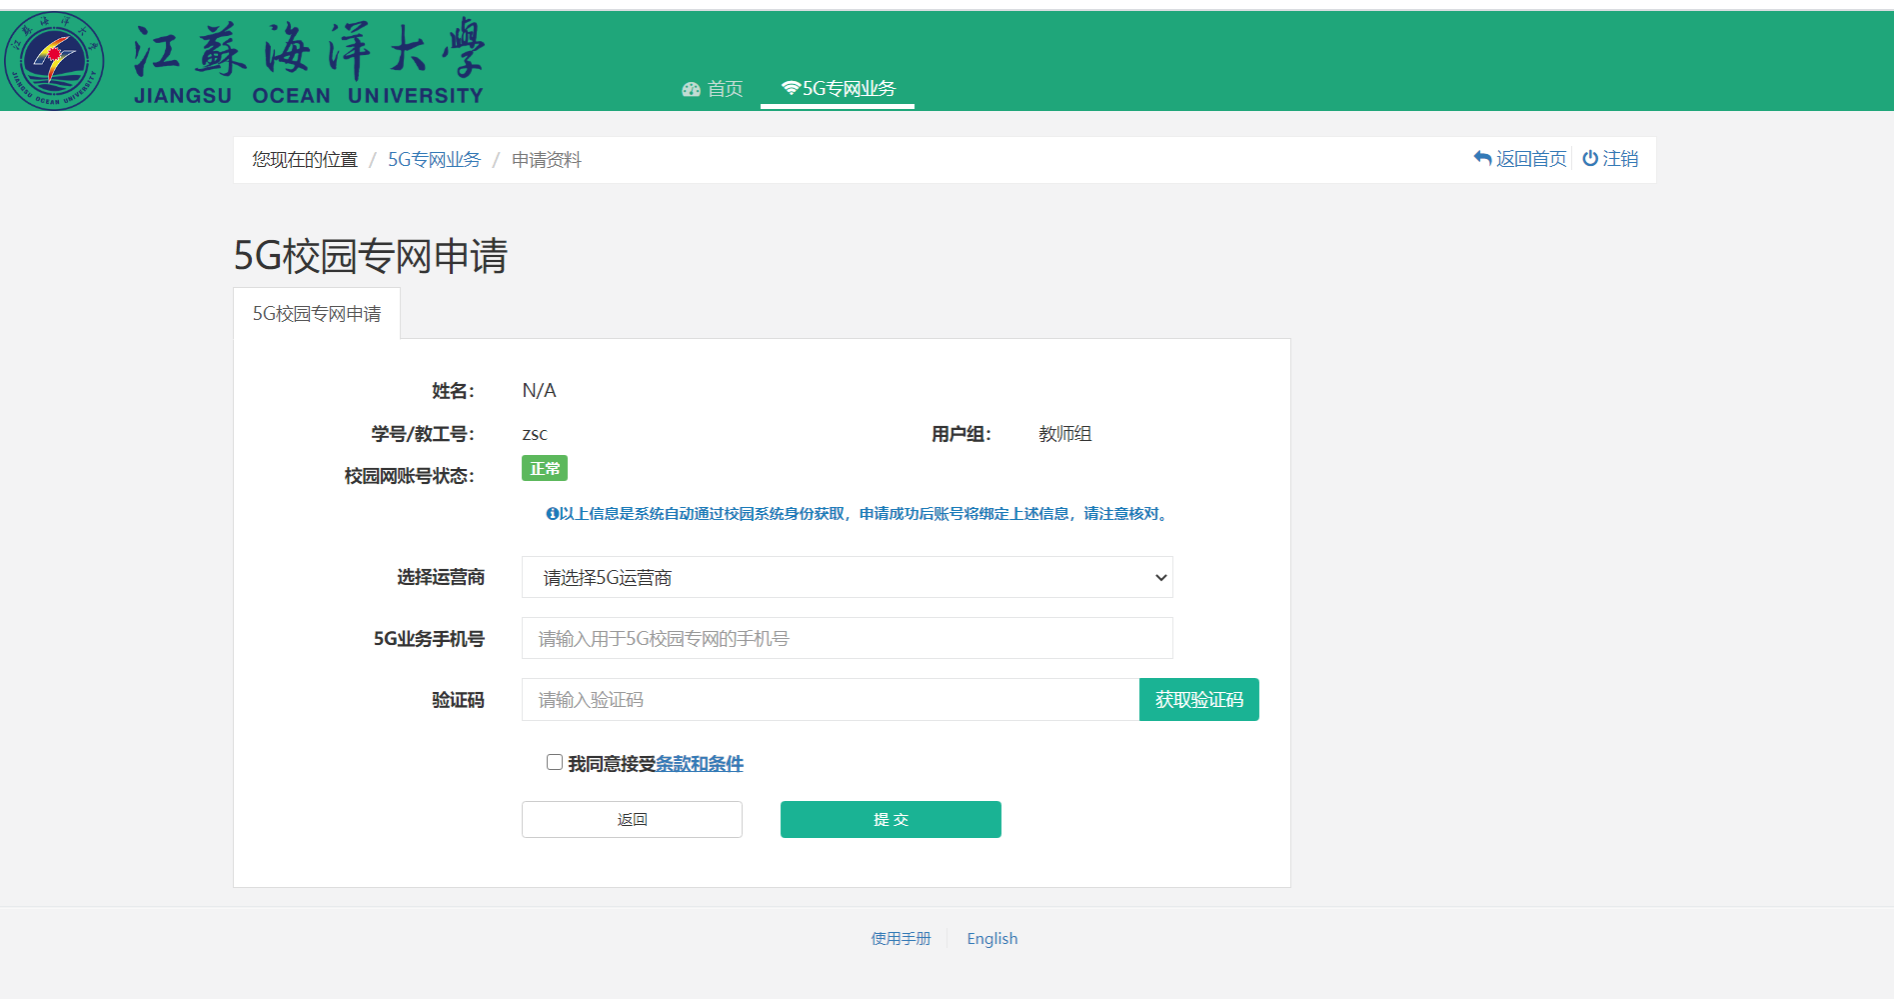Screen dimensions: 1894x999
Task: Click into the 验证码 input field
Action: (830, 699)
